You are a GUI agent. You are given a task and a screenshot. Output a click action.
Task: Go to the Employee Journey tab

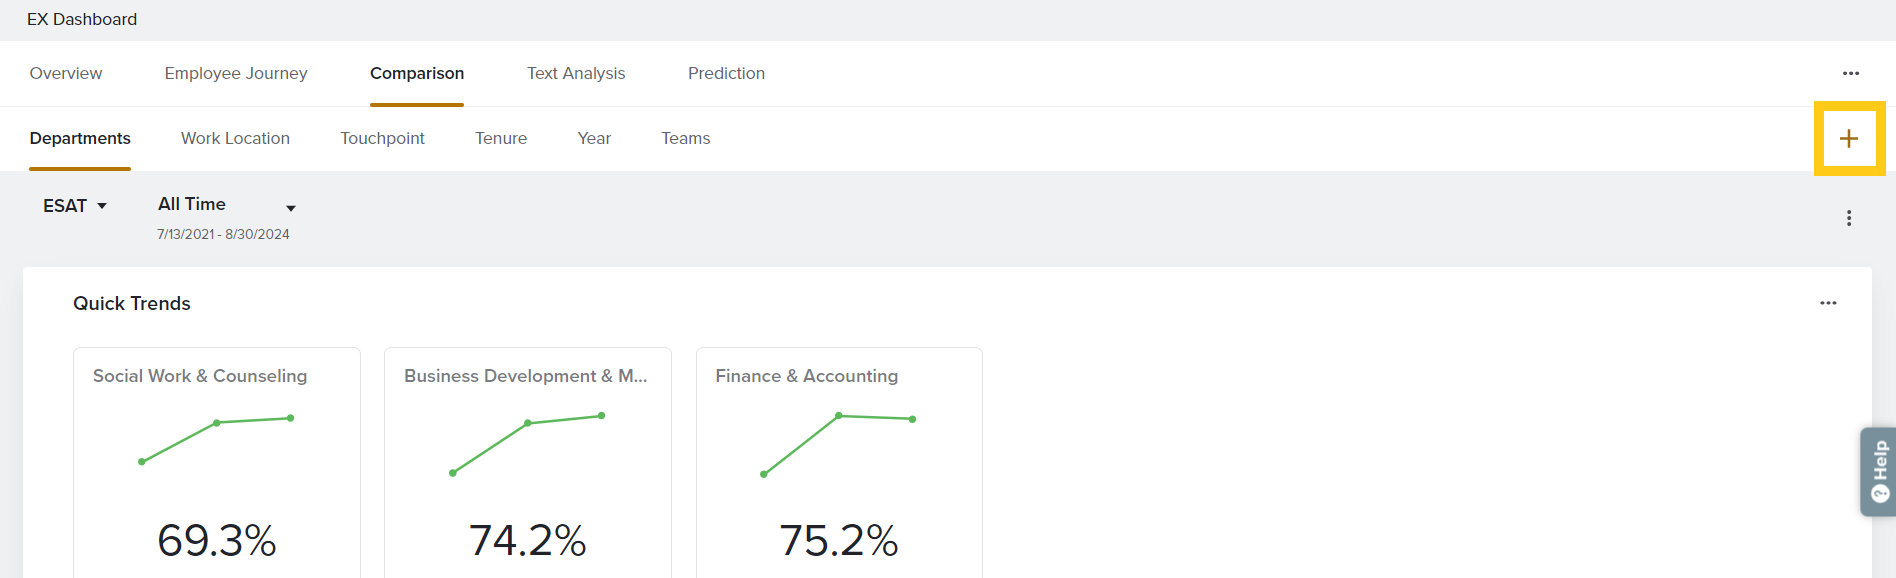coord(236,73)
